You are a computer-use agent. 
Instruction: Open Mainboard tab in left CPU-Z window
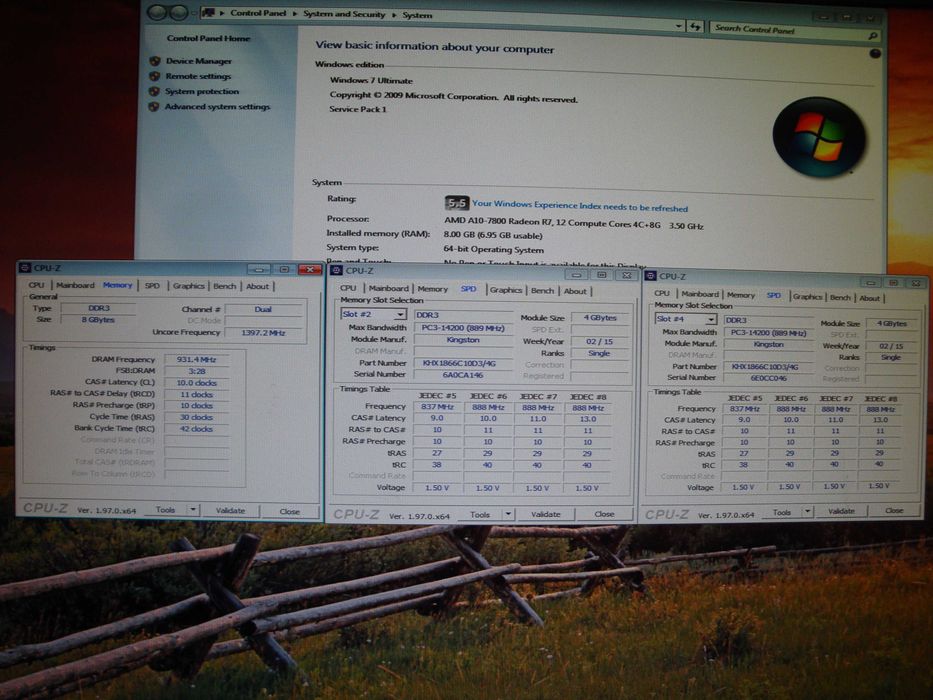pos(75,285)
